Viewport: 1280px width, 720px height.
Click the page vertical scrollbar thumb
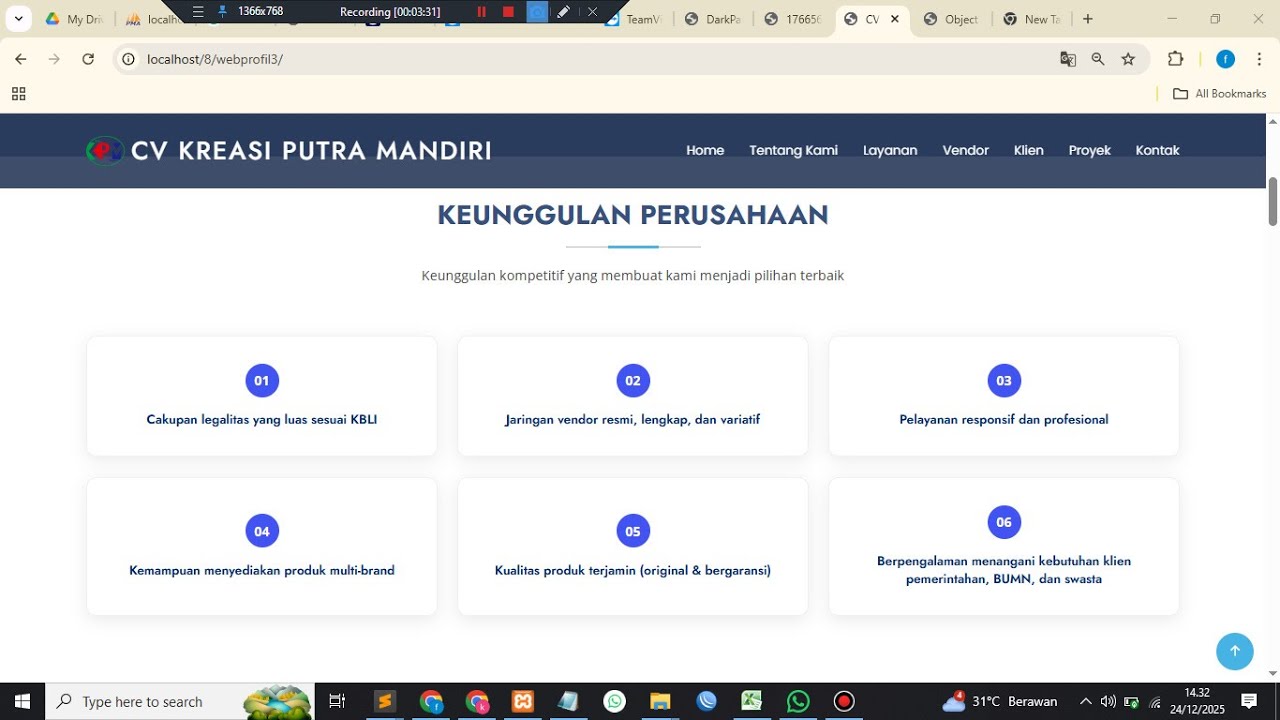[1273, 201]
